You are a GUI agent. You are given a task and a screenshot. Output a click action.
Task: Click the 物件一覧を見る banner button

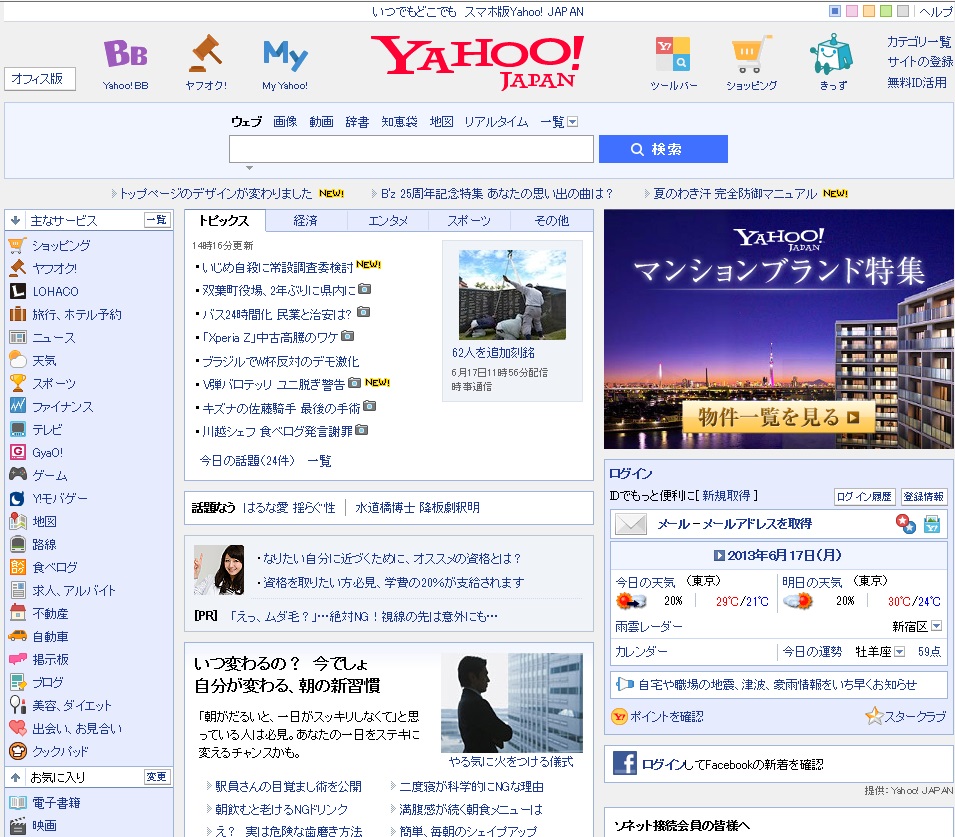point(778,417)
